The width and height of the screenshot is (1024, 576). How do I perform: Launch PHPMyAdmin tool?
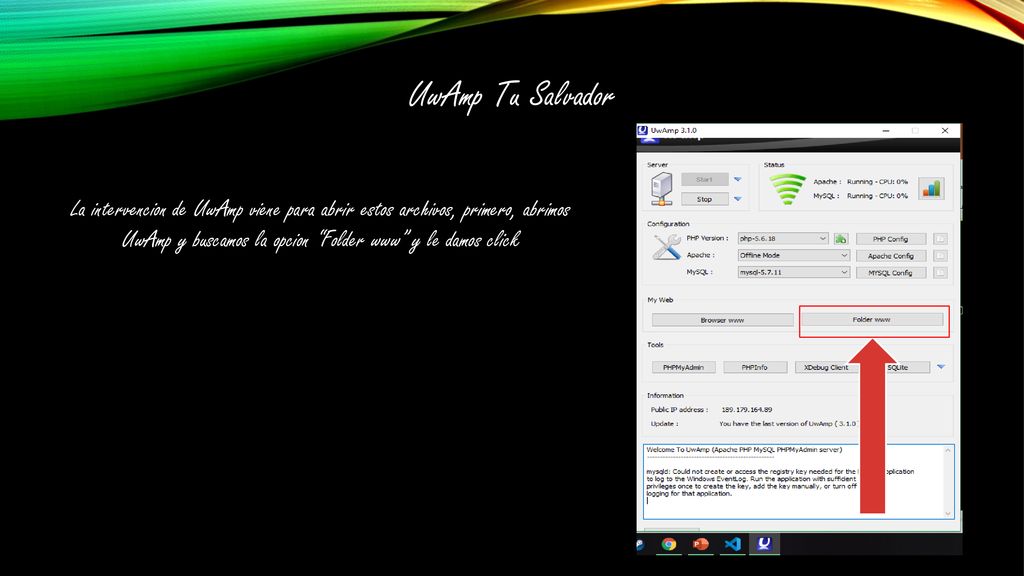[683, 368]
